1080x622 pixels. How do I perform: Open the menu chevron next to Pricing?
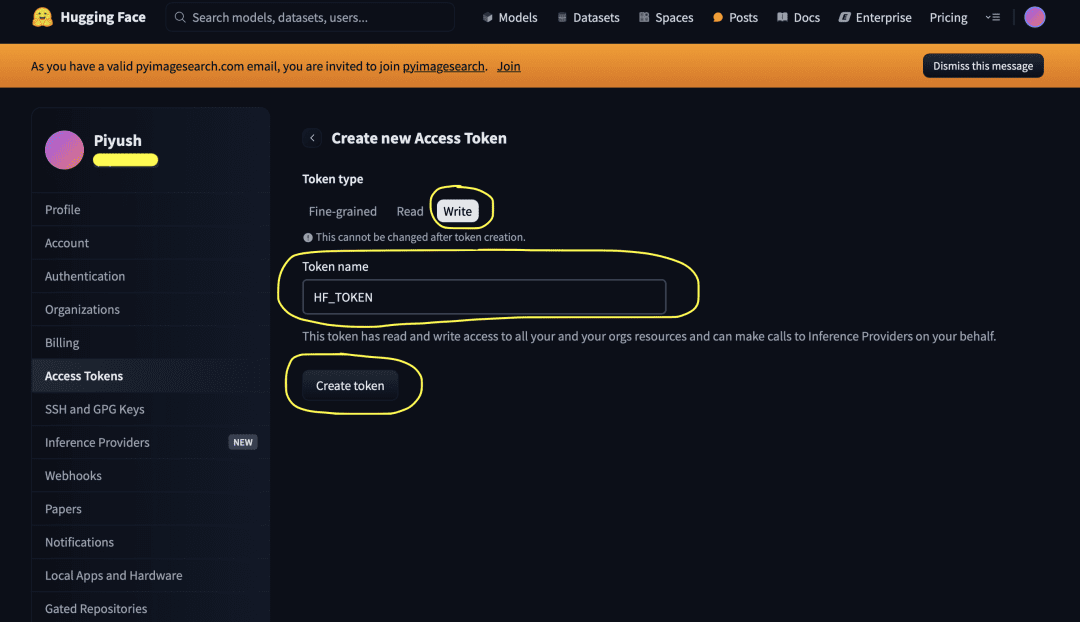(991, 17)
